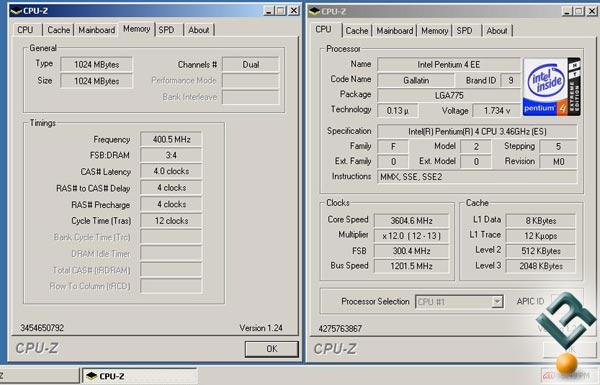The image size is (600, 385).
Task: Click Intel Pentium 4 Extreme Edition logo
Action: point(552,87)
